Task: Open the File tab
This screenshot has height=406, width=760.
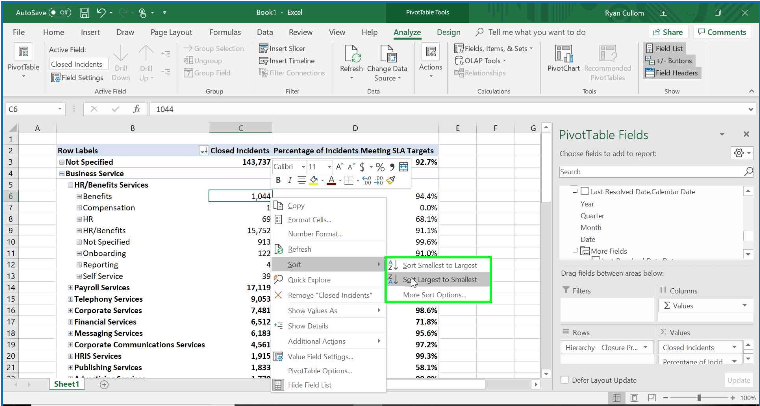Action: (x=18, y=32)
